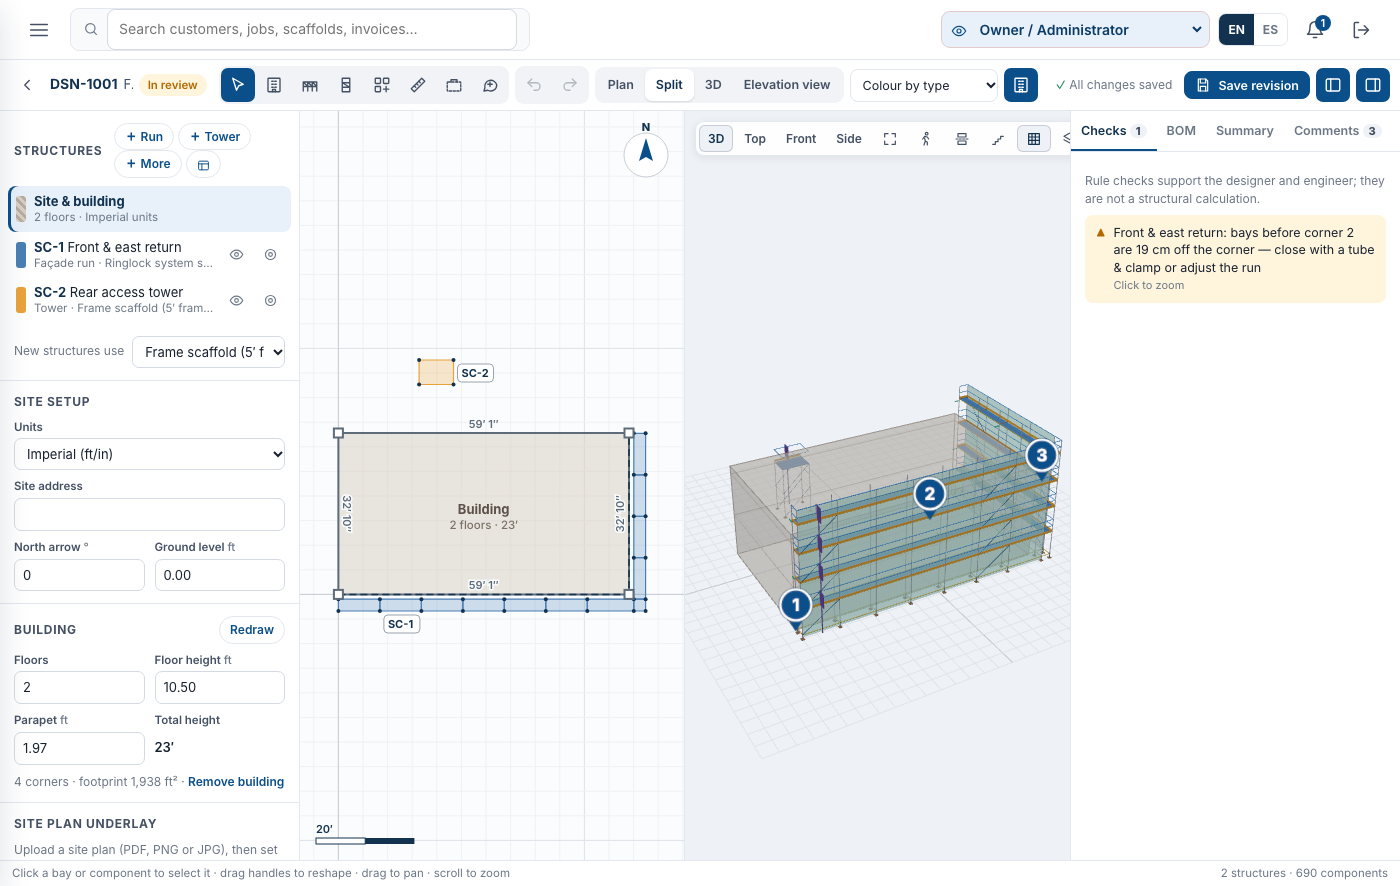Click the add components grid-plus tool
1400x886 pixels.
382,85
